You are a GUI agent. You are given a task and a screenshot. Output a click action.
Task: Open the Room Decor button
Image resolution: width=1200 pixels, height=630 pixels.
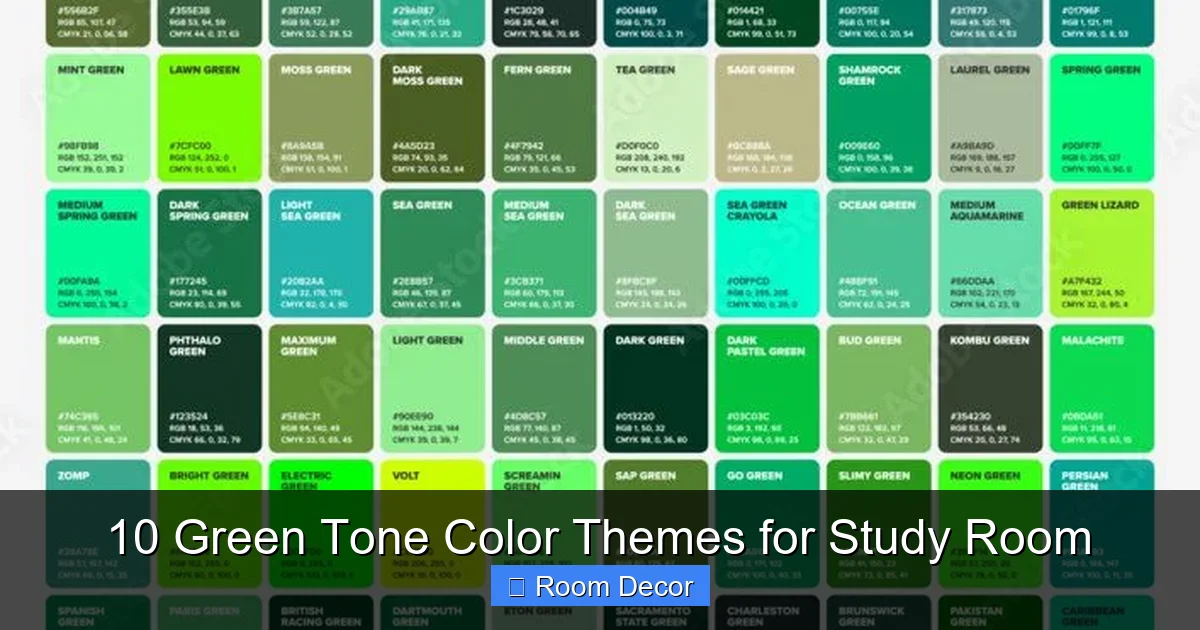coord(600,587)
